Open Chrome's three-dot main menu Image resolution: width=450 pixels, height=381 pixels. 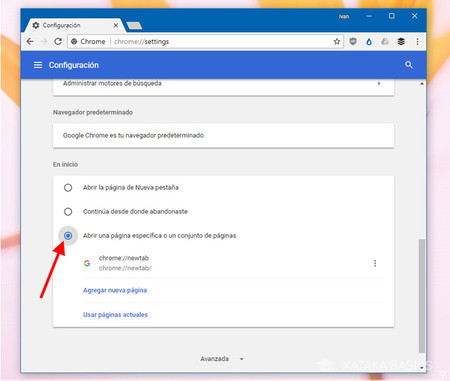pyautogui.click(x=417, y=42)
